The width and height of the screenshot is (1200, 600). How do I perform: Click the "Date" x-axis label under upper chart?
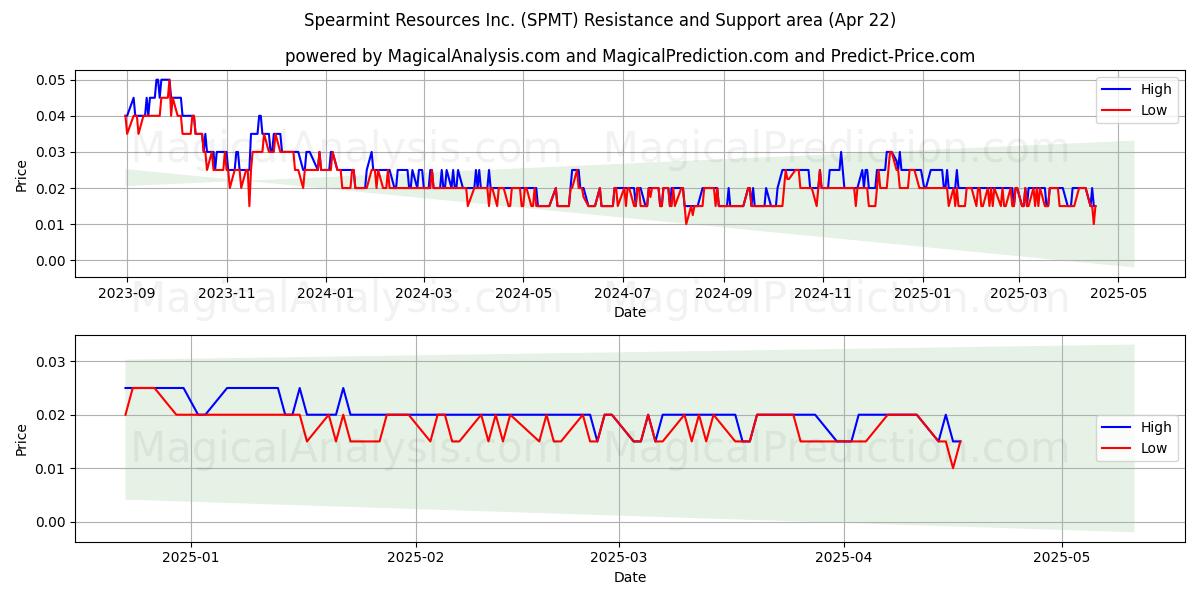630,312
